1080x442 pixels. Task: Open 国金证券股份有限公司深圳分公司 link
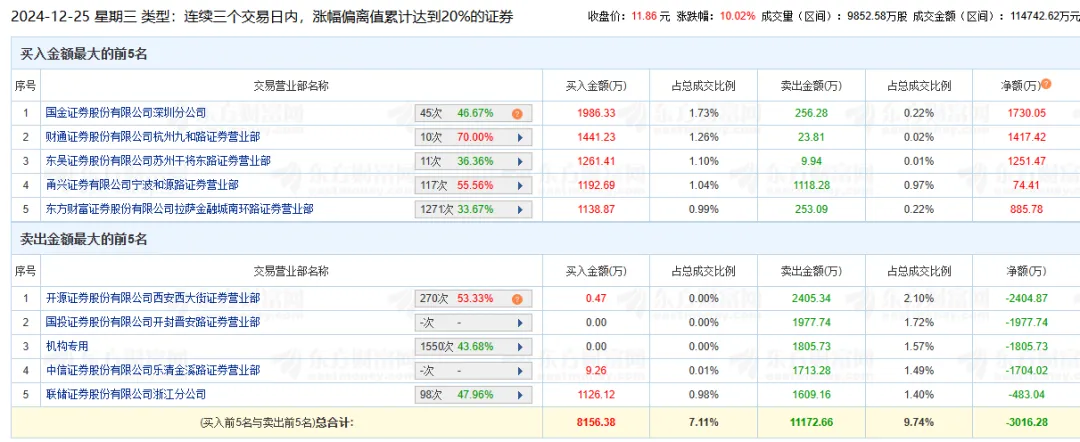[125, 112]
